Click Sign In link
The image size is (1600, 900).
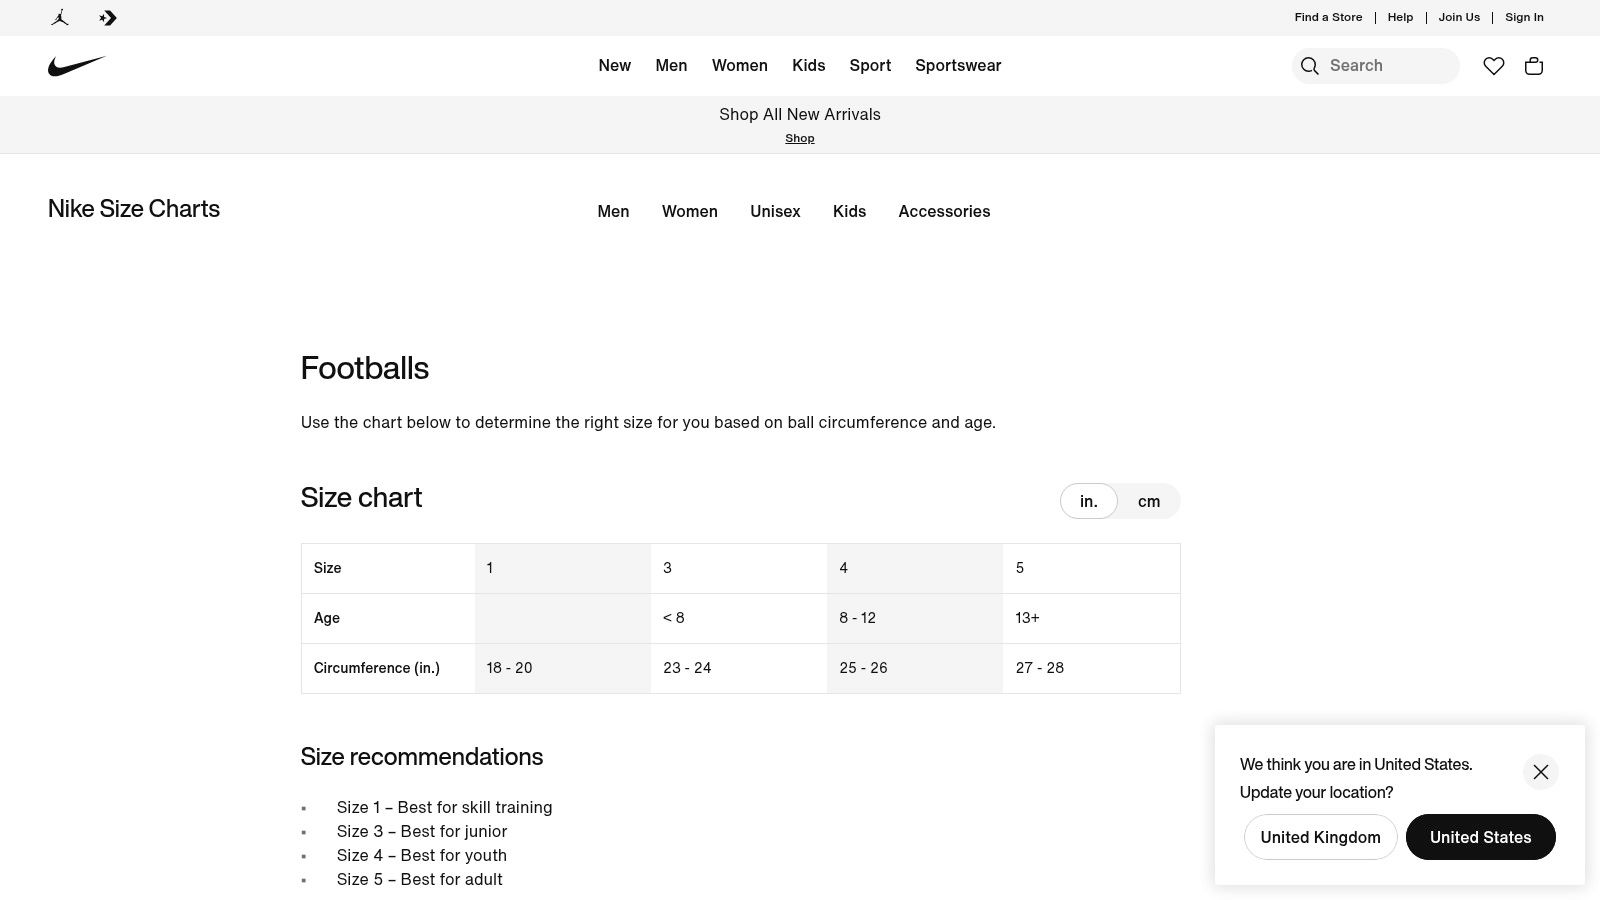tap(1524, 17)
